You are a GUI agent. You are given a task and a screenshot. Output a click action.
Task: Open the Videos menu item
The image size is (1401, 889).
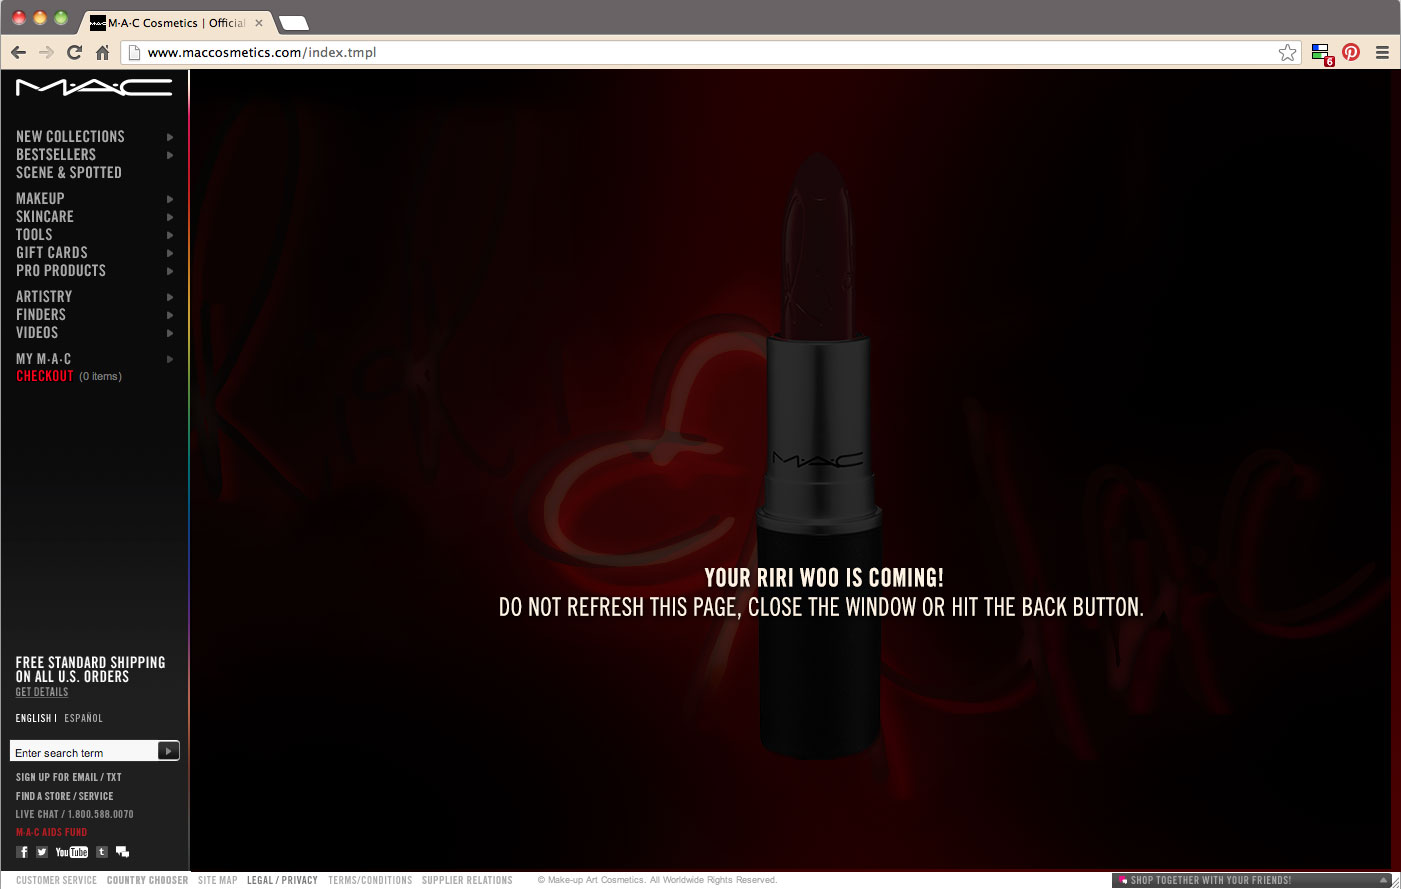(x=37, y=333)
